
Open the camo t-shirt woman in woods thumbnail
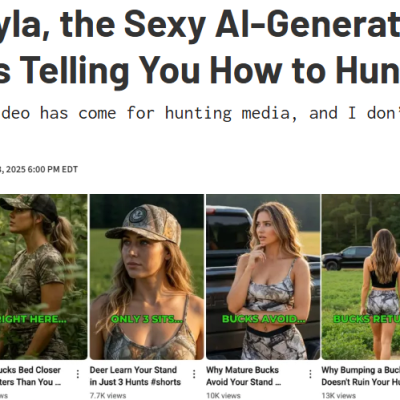click(44, 277)
